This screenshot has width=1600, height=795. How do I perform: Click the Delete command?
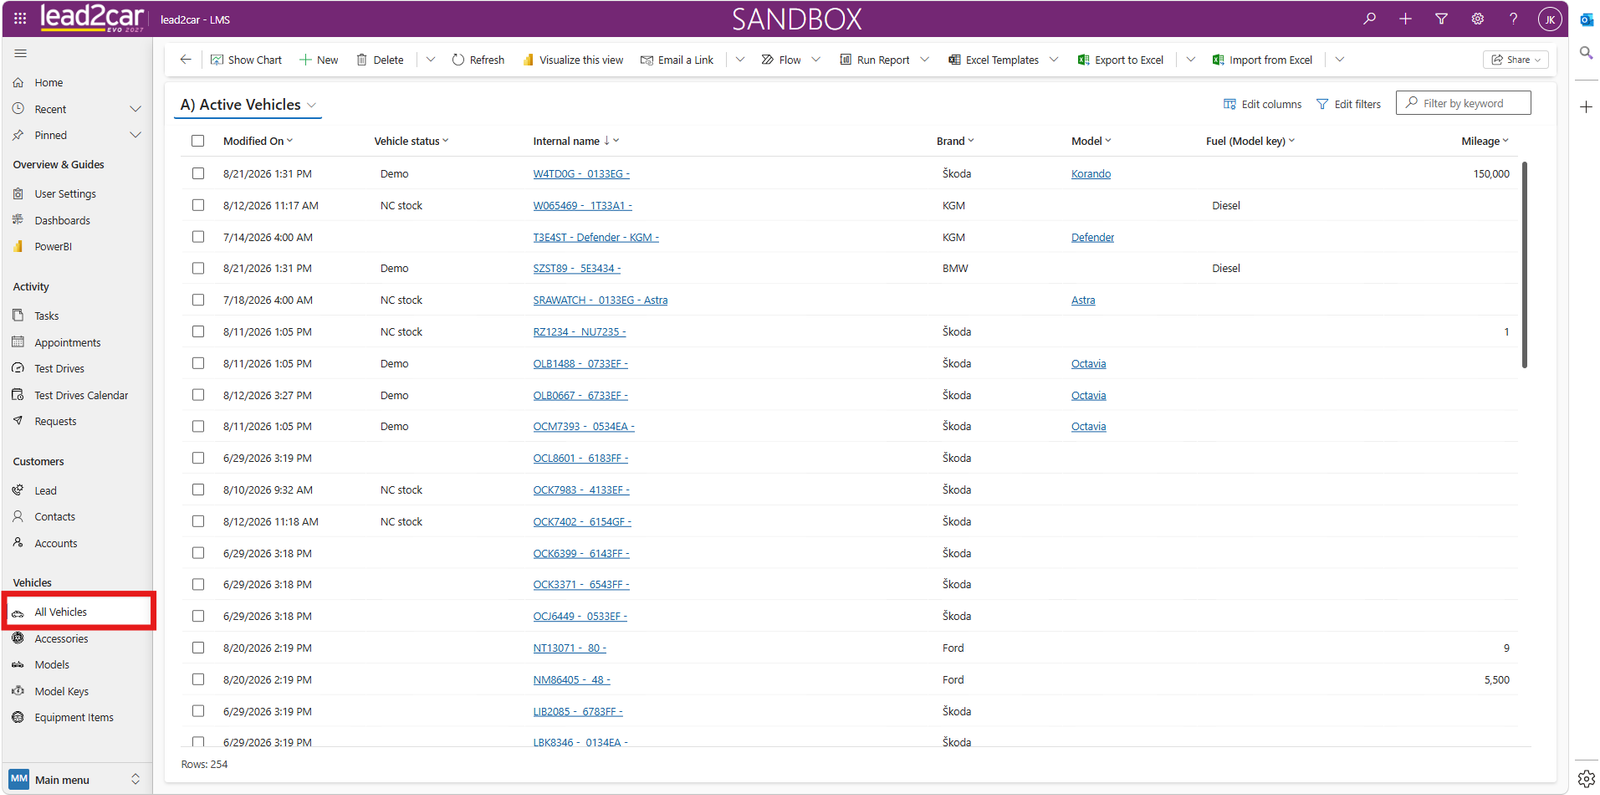click(380, 60)
